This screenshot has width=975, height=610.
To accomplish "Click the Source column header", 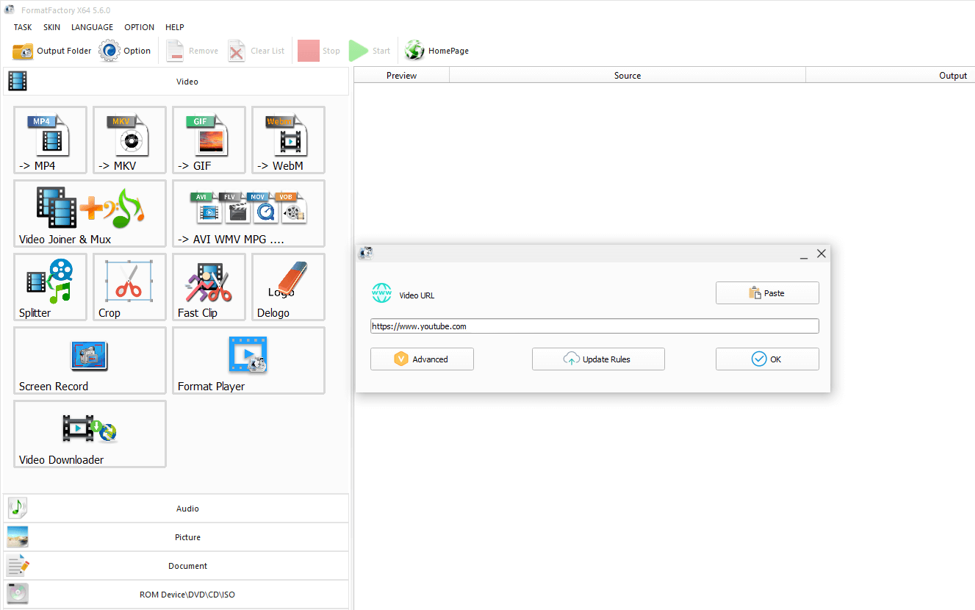I will pos(627,75).
